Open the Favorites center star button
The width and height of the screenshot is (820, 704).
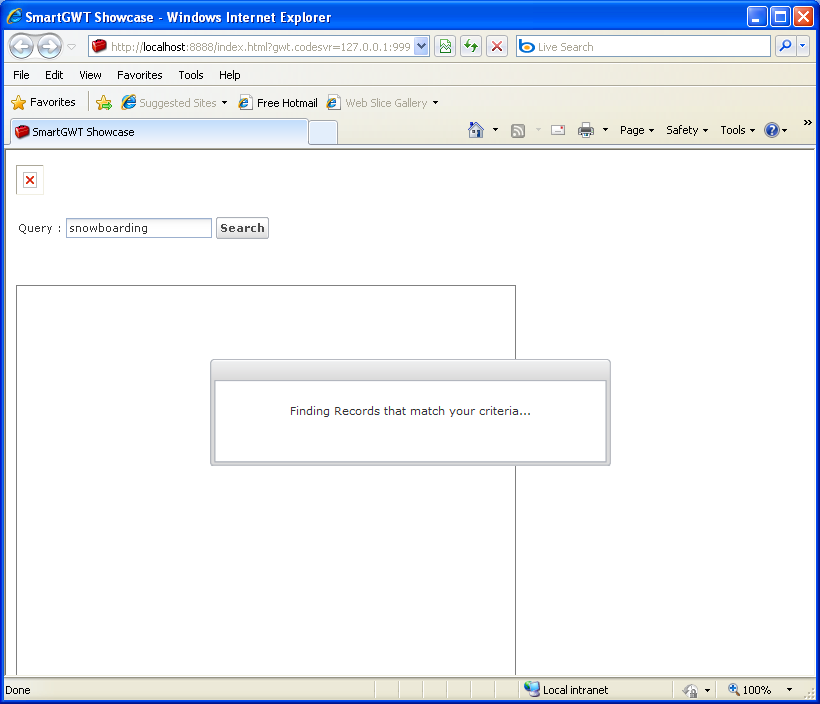(43, 103)
